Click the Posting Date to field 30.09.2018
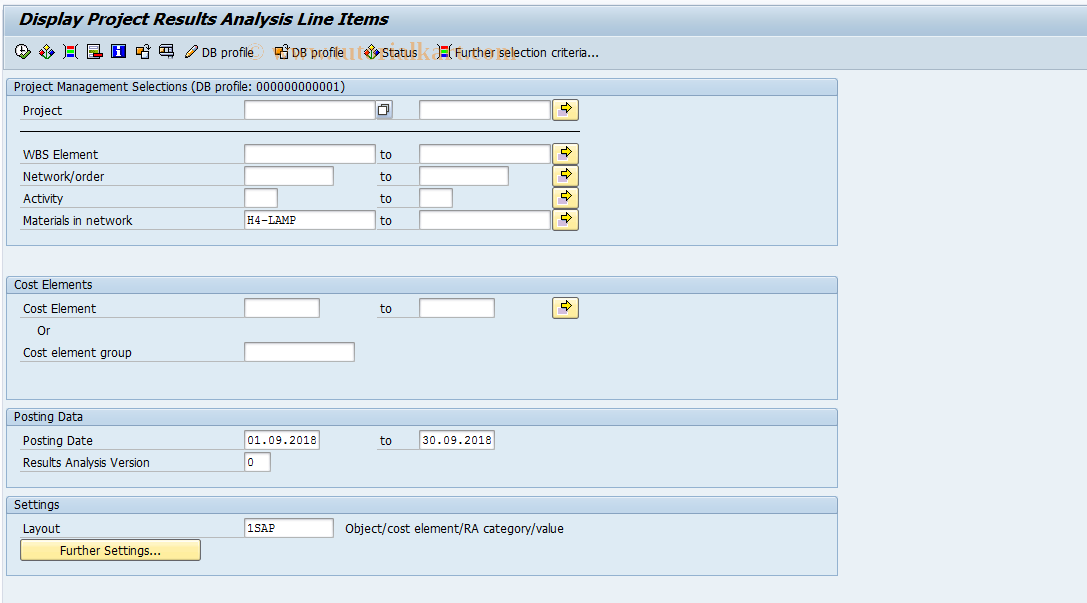Screen dimensions: 1087x603 click(457, 440)
